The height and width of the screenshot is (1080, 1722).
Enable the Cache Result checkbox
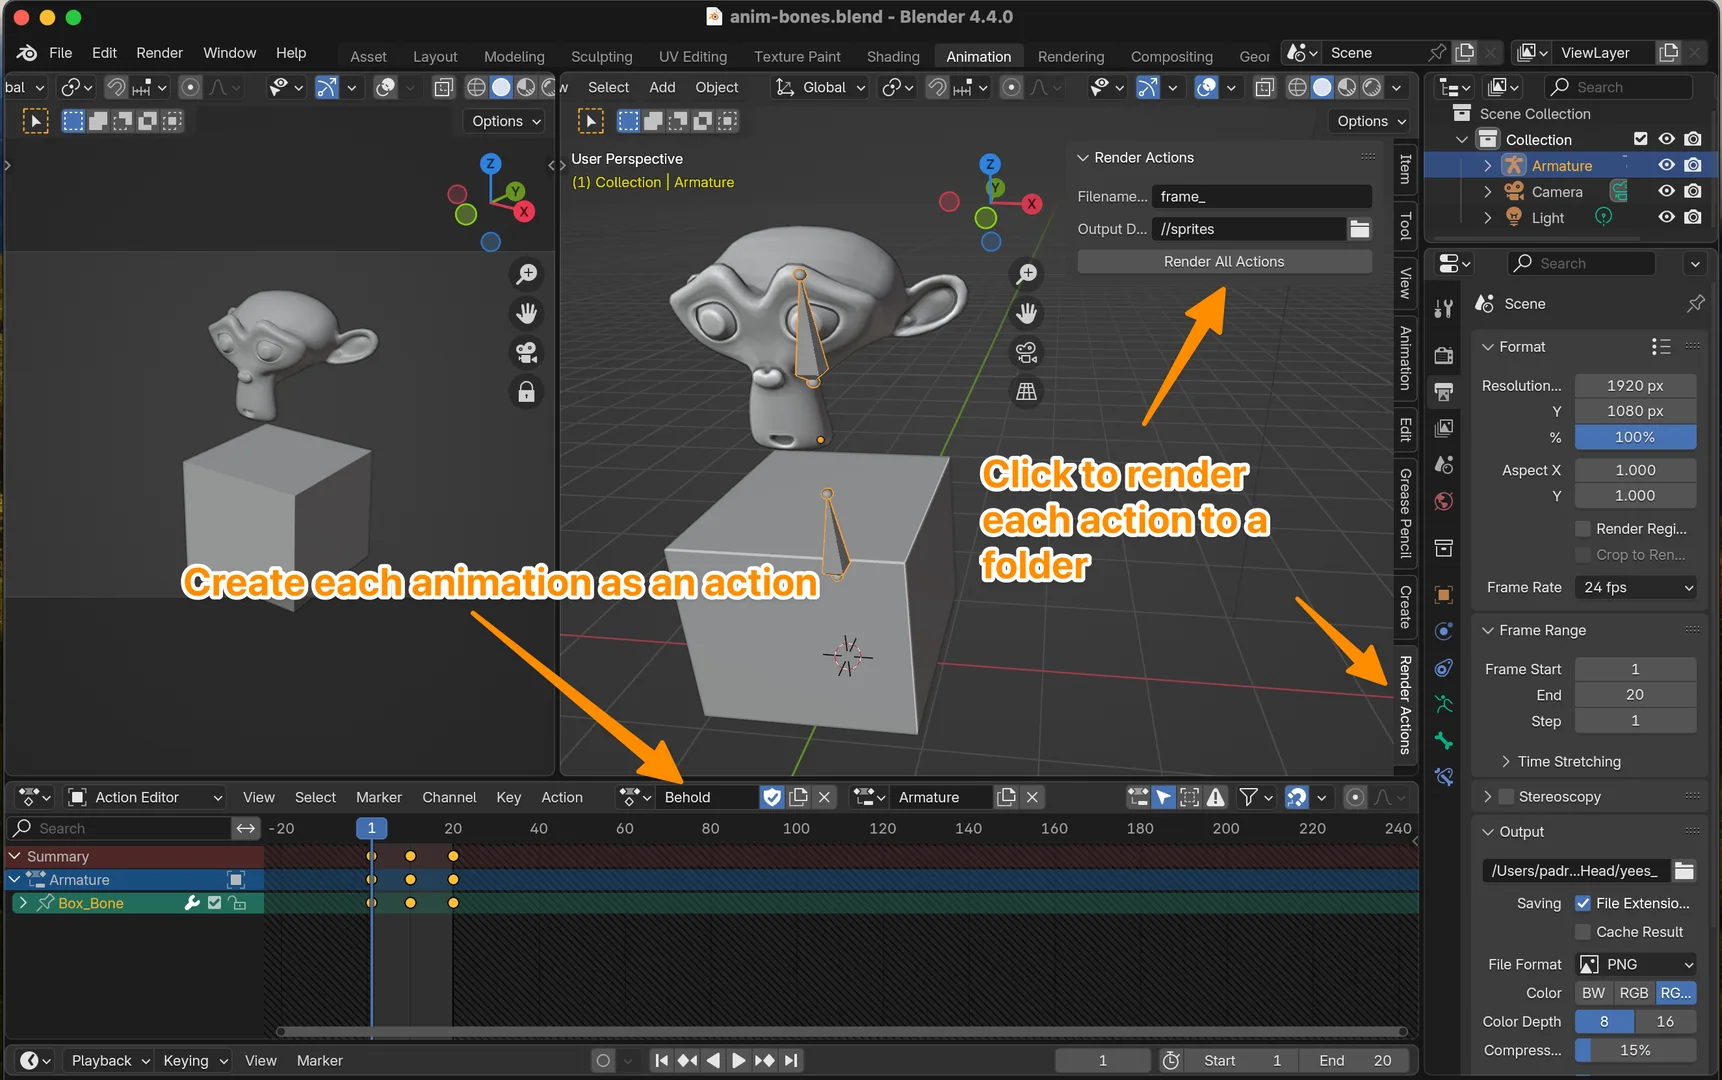click(1583, 932)
